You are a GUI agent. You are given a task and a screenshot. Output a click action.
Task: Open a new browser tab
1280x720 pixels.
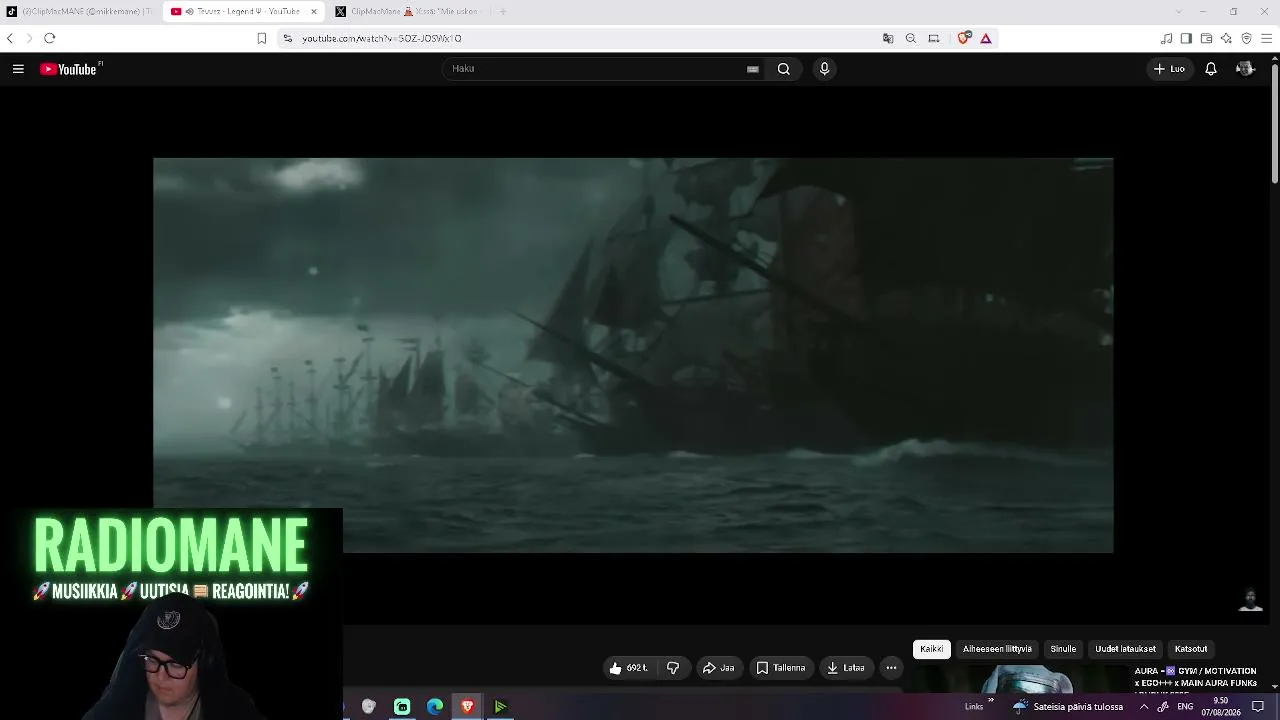(503, 11)
